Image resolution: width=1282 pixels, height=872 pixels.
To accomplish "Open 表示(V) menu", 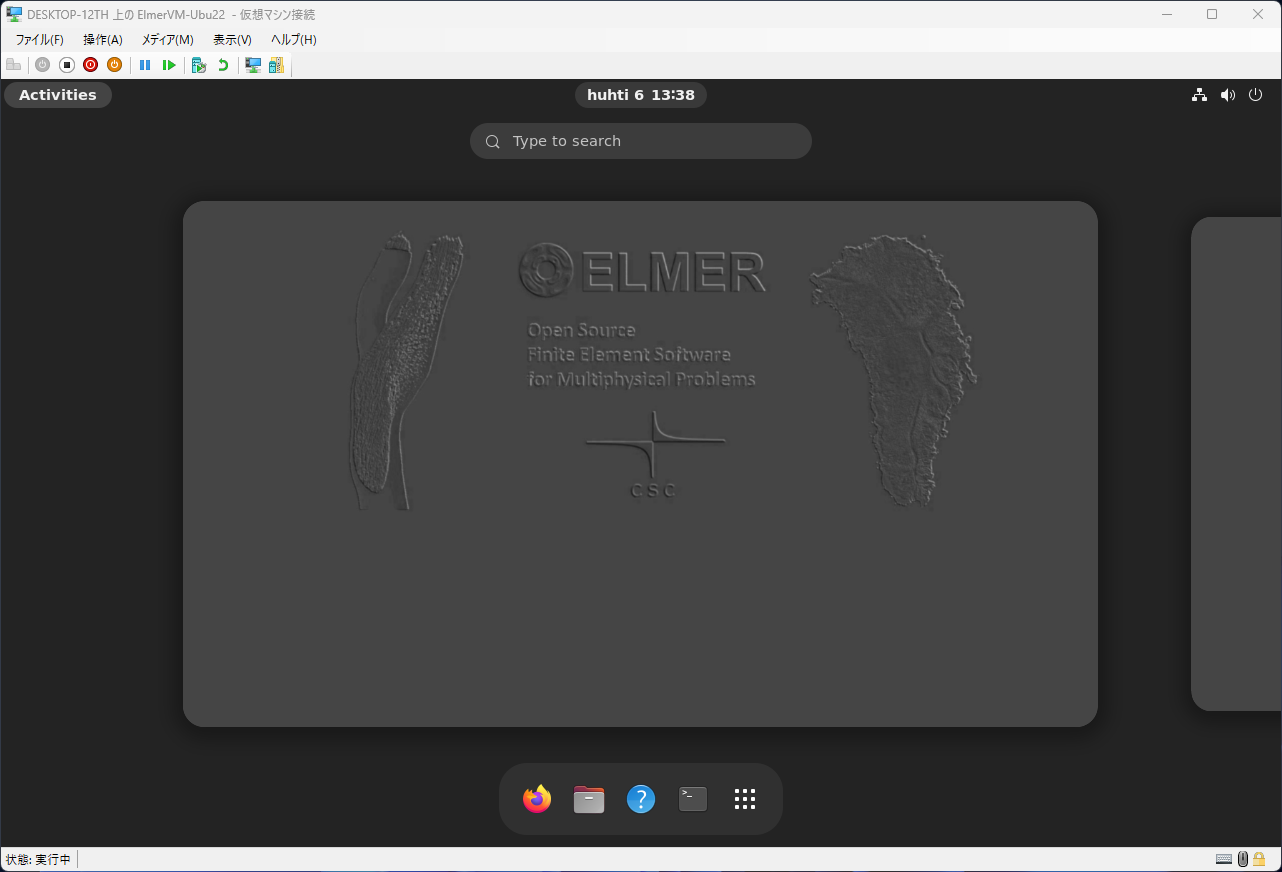I will (x=232, y=40).
